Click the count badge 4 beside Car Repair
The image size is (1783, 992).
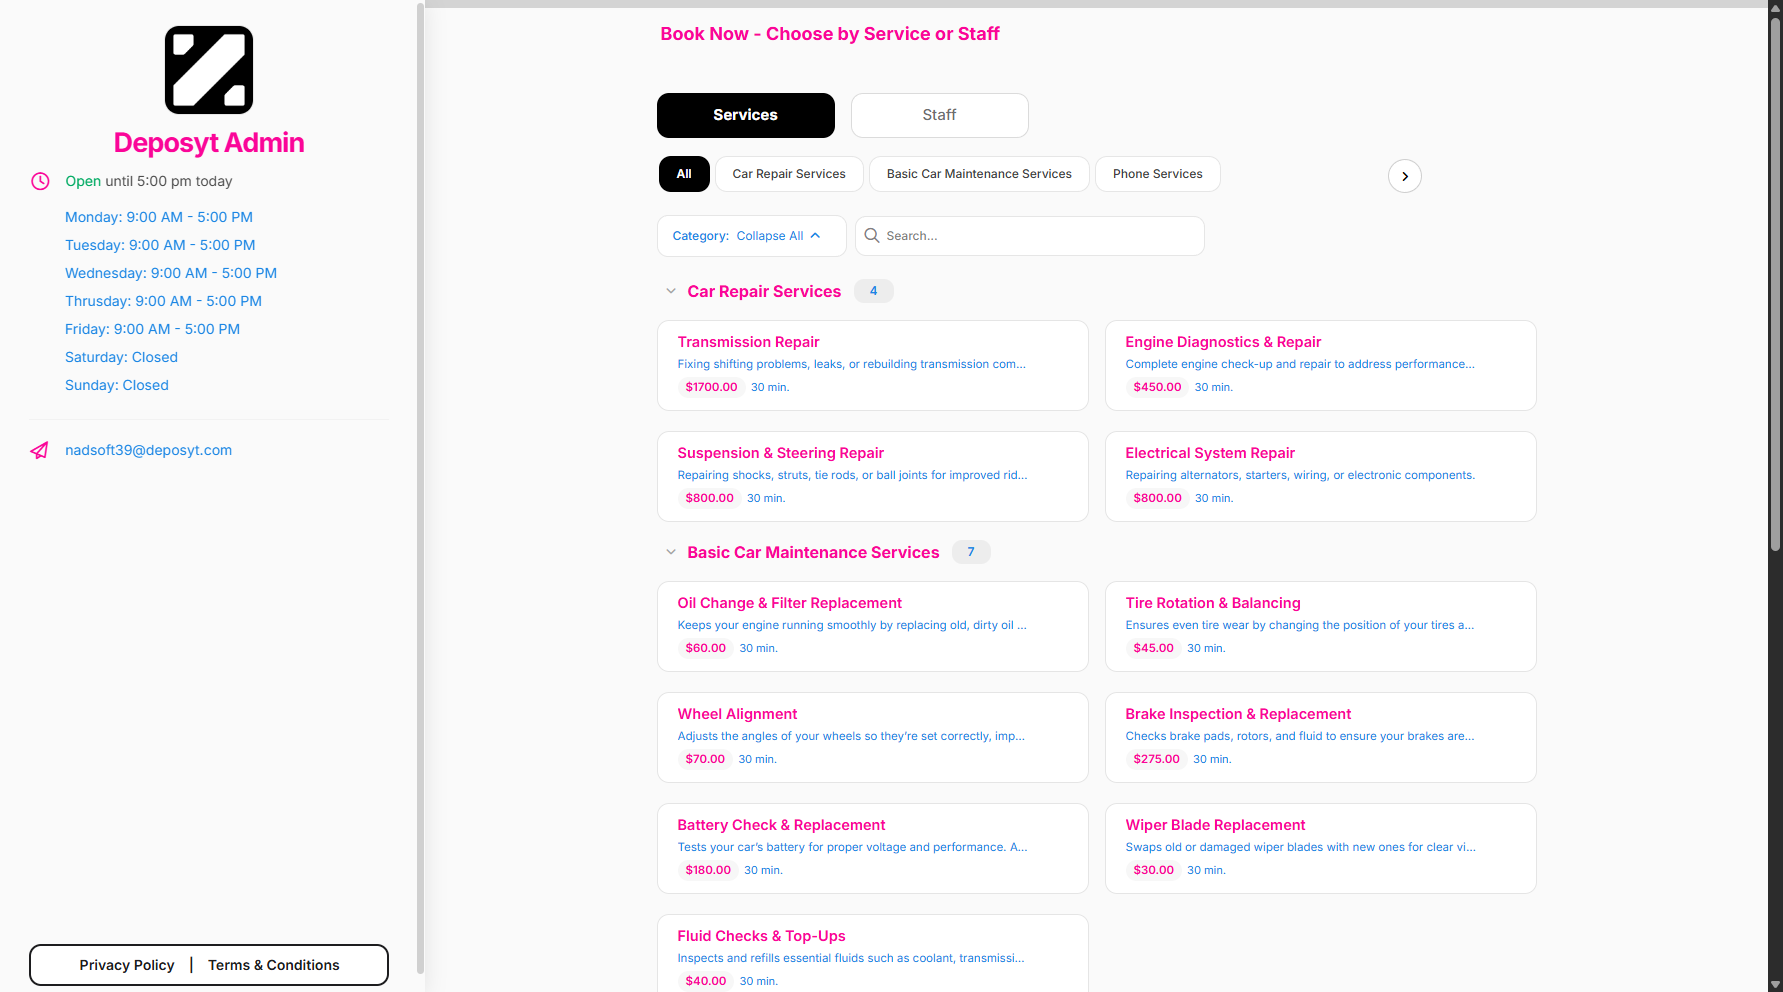pyautogui.click(x=874, y=291)
